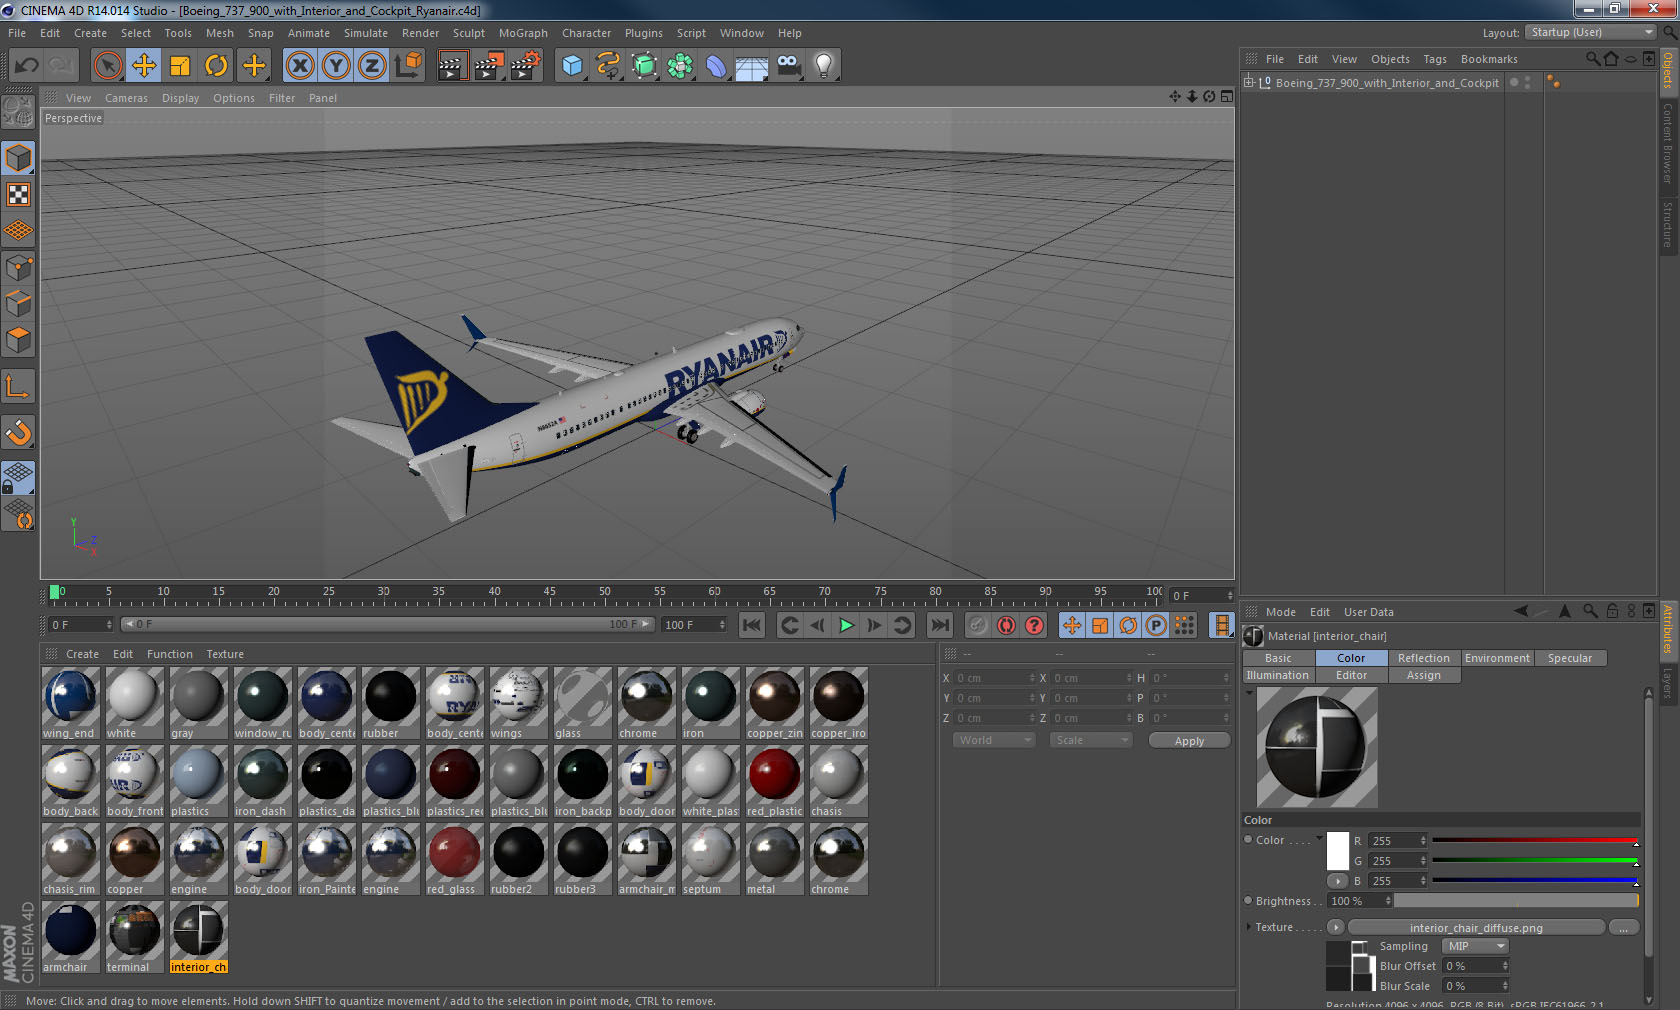Open the spline pen tool icon

coord(608,66)
